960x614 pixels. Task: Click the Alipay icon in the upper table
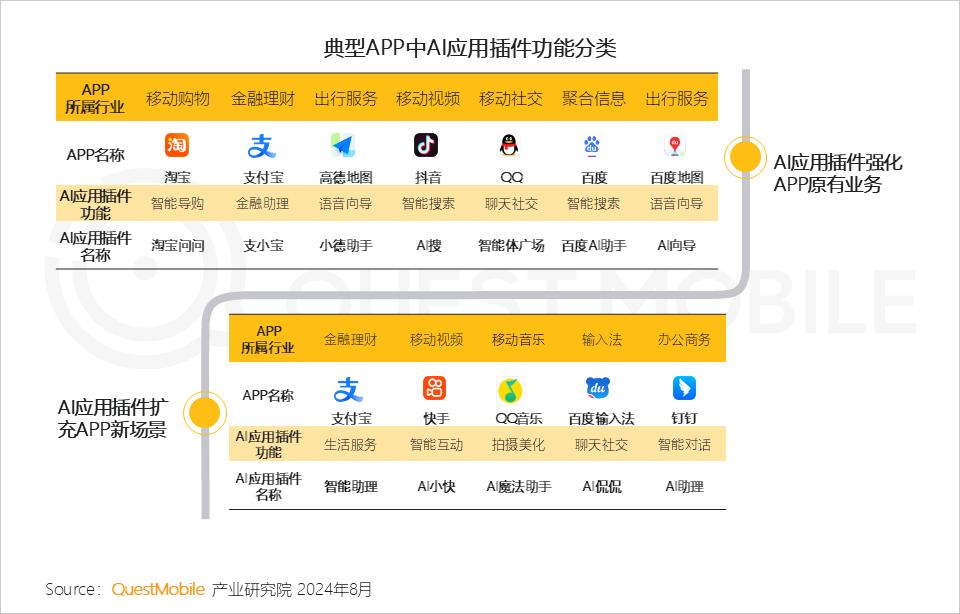261,146
